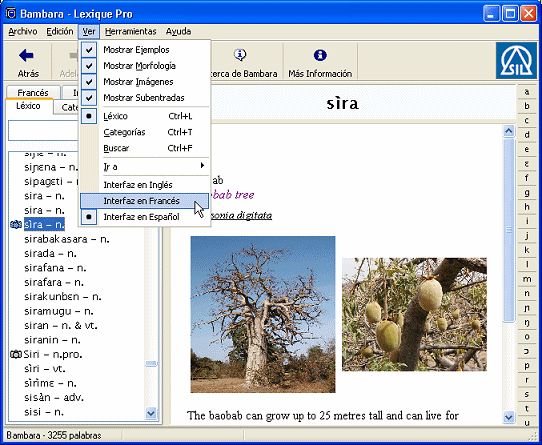Click the entry pane scrollbar thumb
The width and height of the screenshot is (542, 445).
click(x=508, y=230)
